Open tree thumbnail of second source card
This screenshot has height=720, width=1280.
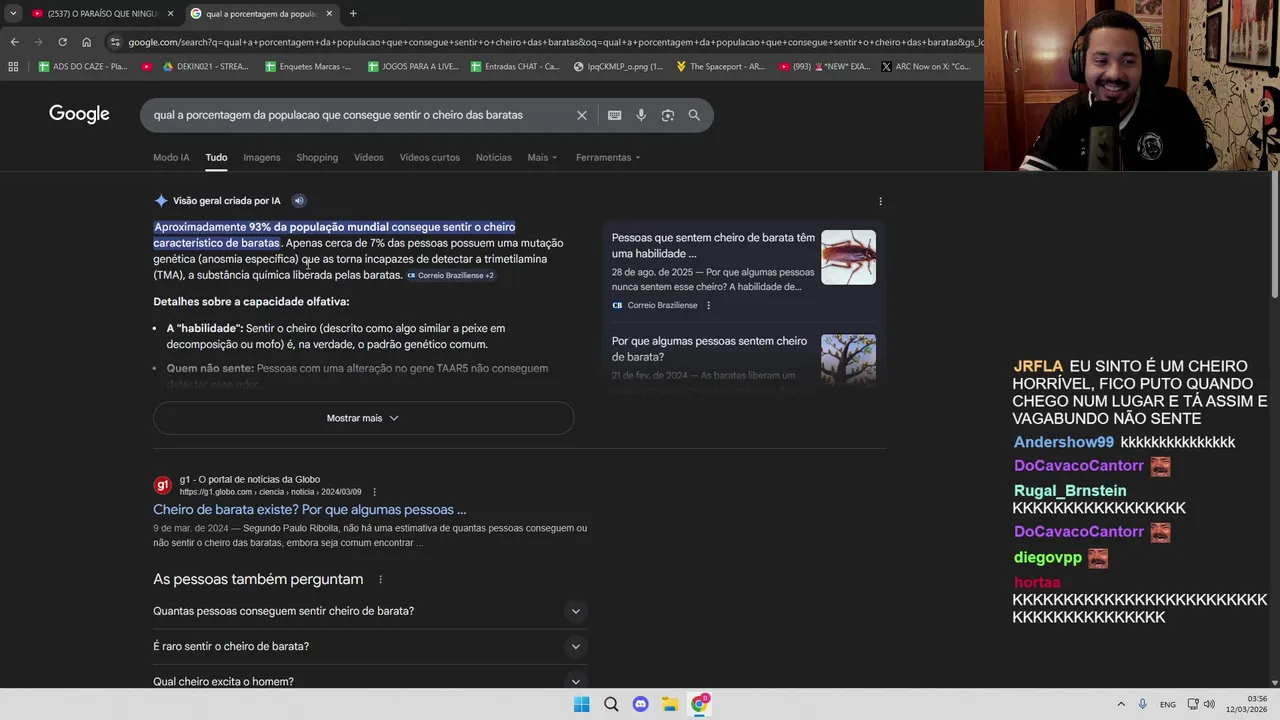pyautogui.click(x=848, y=359)
